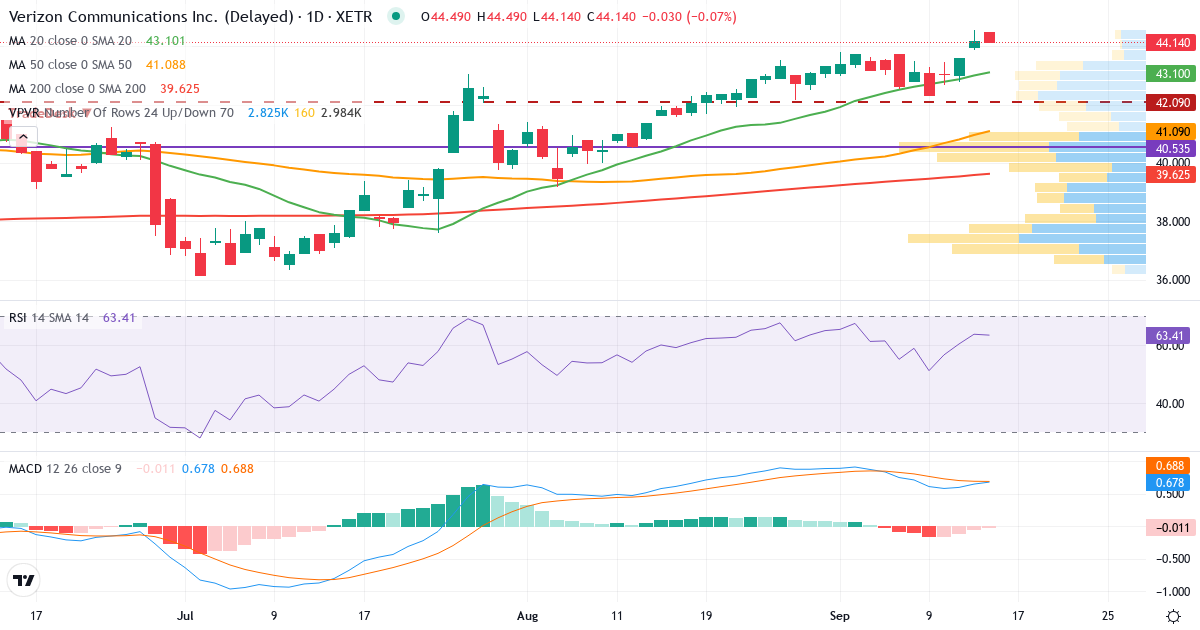1200x630 pixels.
Task: Click the green 43.100 price axis label
Action: 1172,74
